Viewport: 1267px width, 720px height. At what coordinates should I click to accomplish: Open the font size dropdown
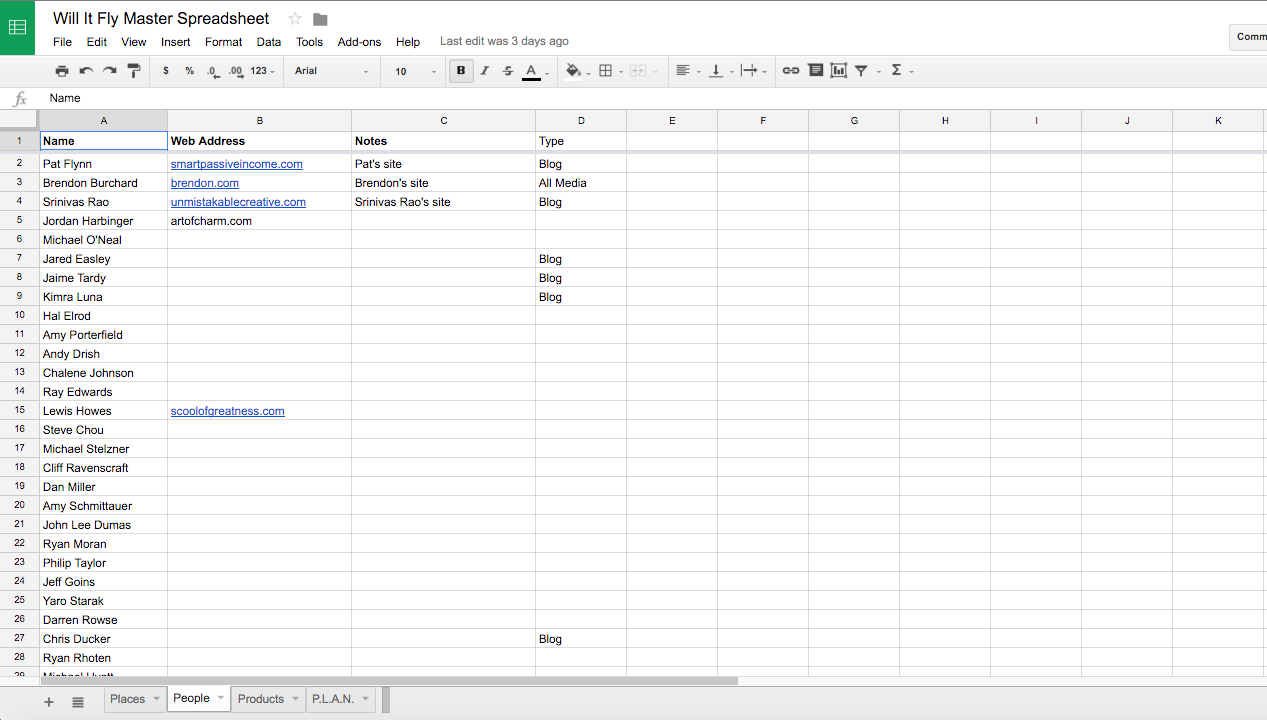point(415,71)
